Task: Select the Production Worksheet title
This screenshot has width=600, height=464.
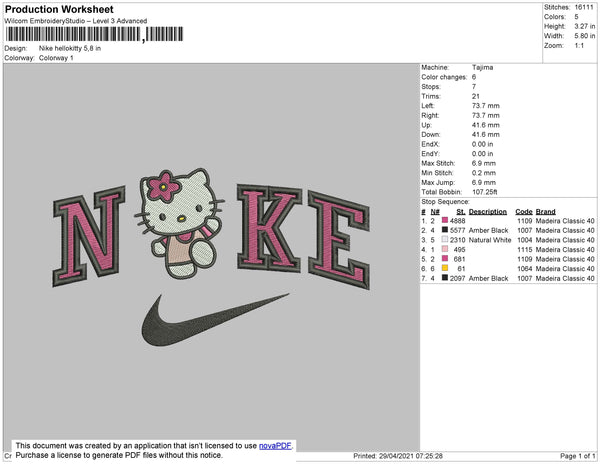Action: click(59, 10)
